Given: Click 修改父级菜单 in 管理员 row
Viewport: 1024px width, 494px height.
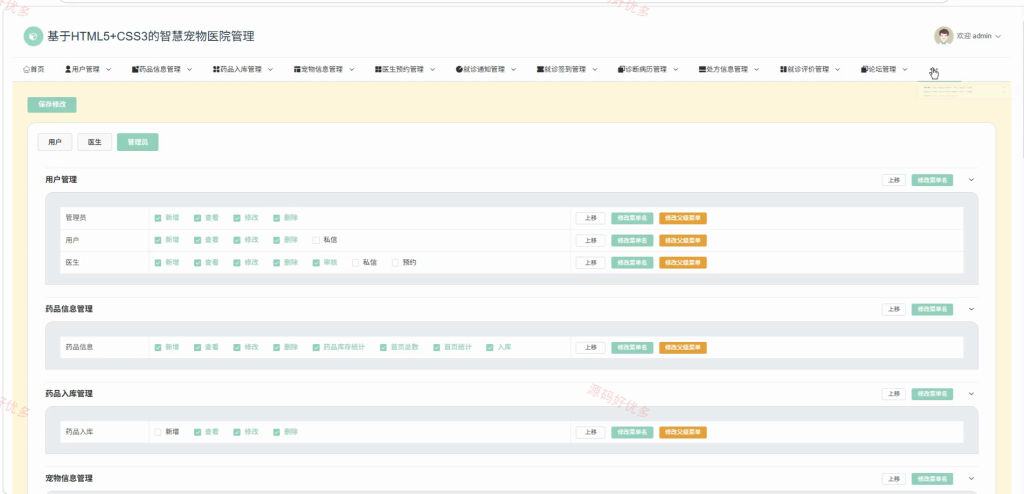Looking at the screenshot, I should pyautogui.click(x=683, y=218).
